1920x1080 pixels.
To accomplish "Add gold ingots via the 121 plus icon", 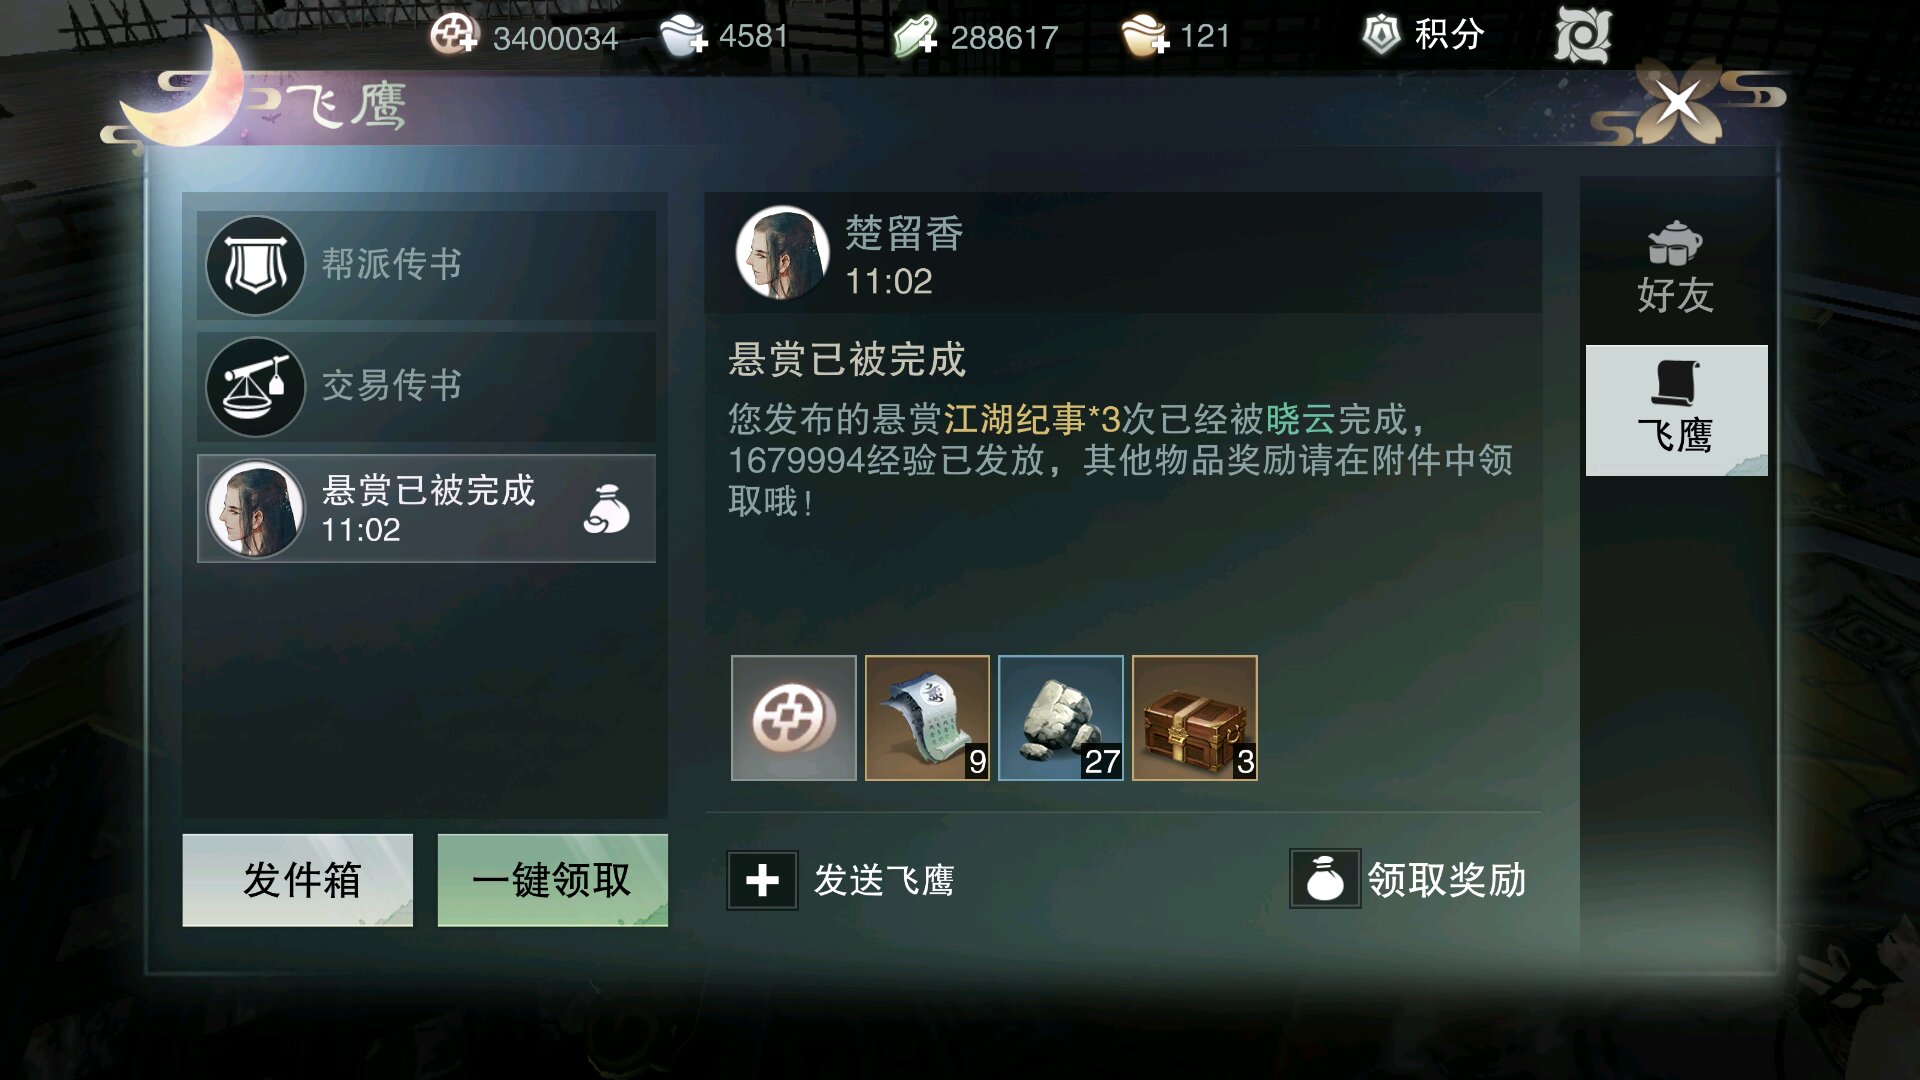I will tap(1145, 36).
